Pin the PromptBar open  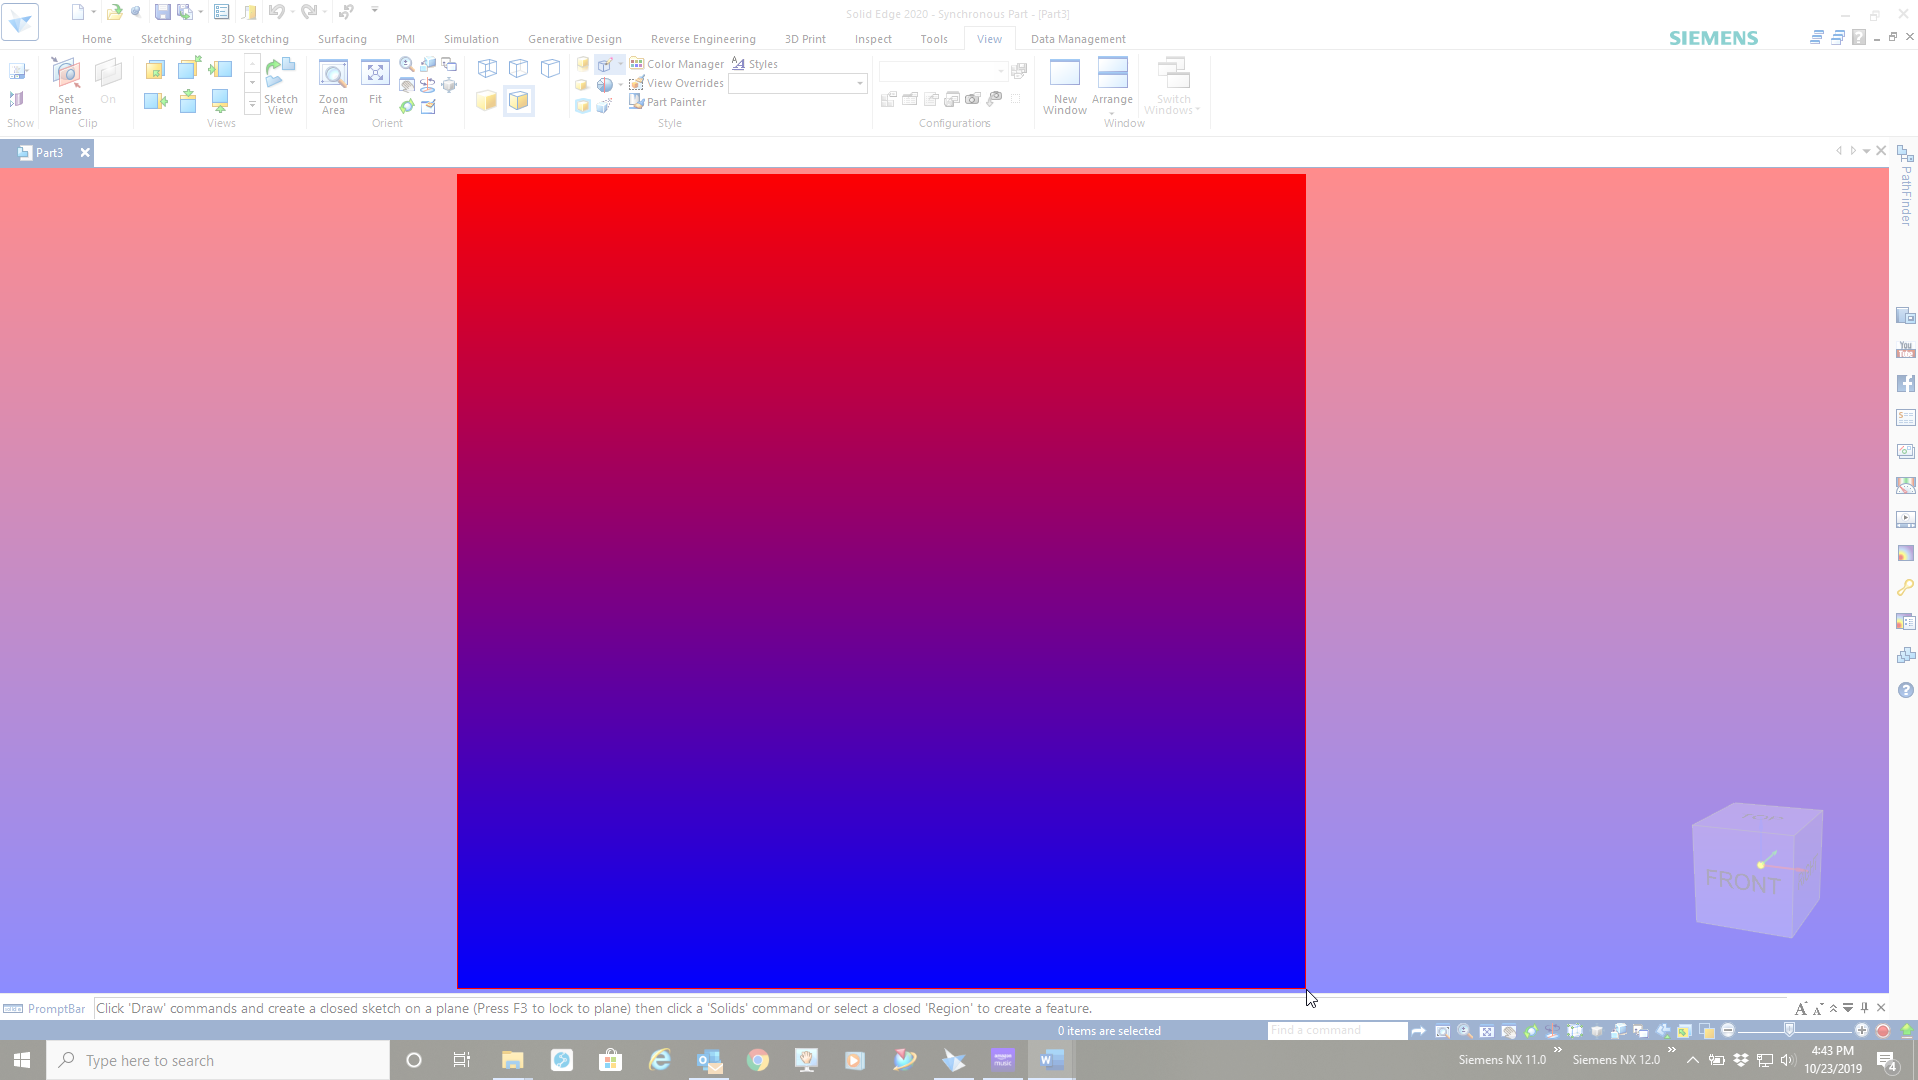click(1864, 1008)
